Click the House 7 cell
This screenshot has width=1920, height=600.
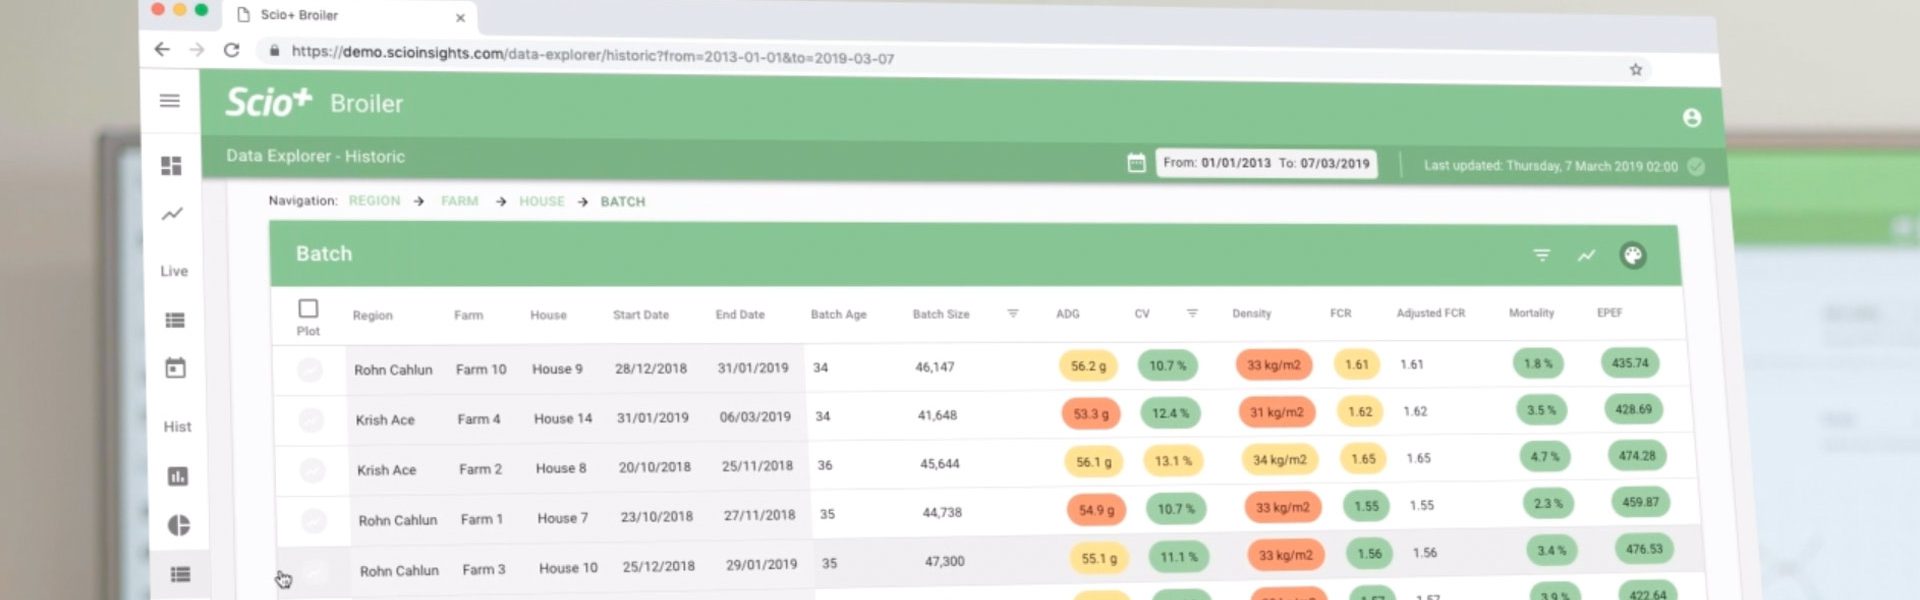point(563,518)
